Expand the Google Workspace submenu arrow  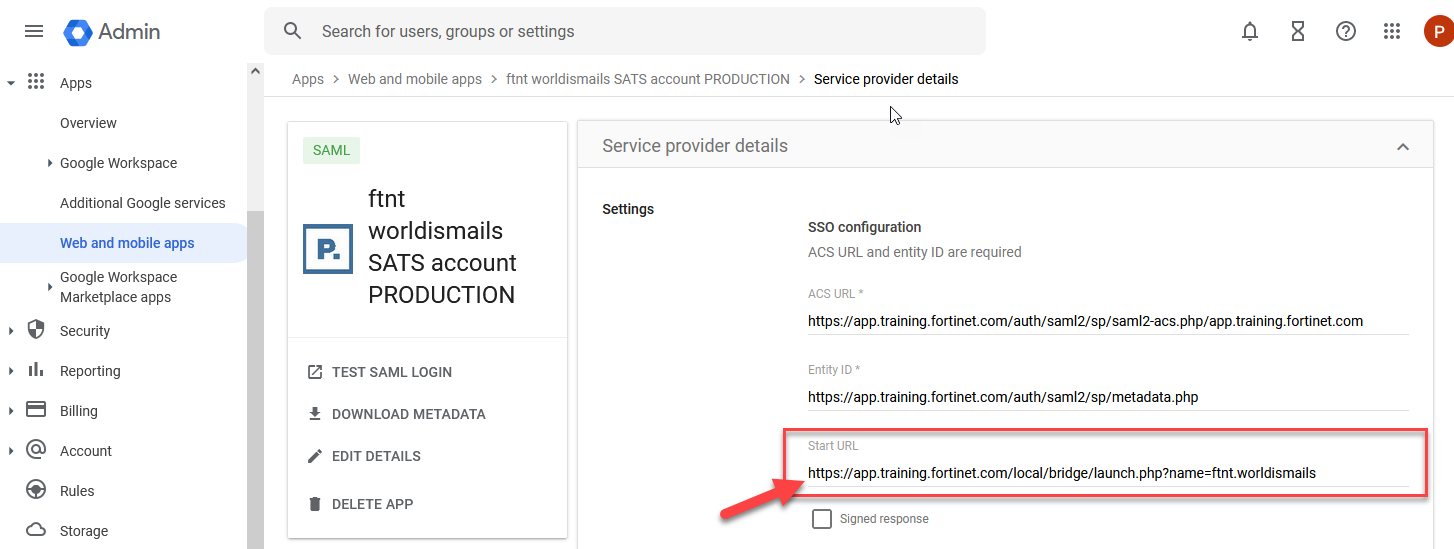50,163
